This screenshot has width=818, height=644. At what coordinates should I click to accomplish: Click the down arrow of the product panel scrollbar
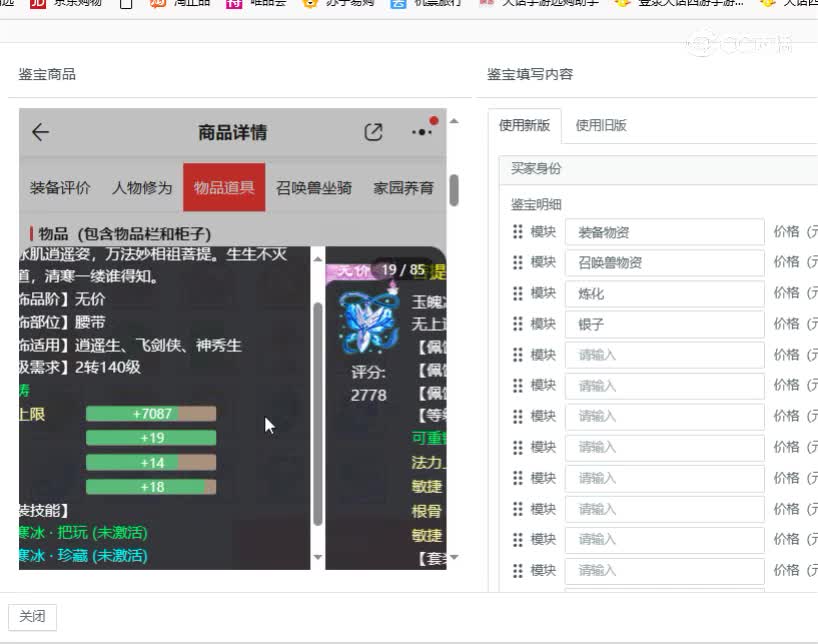click(454, 557)
